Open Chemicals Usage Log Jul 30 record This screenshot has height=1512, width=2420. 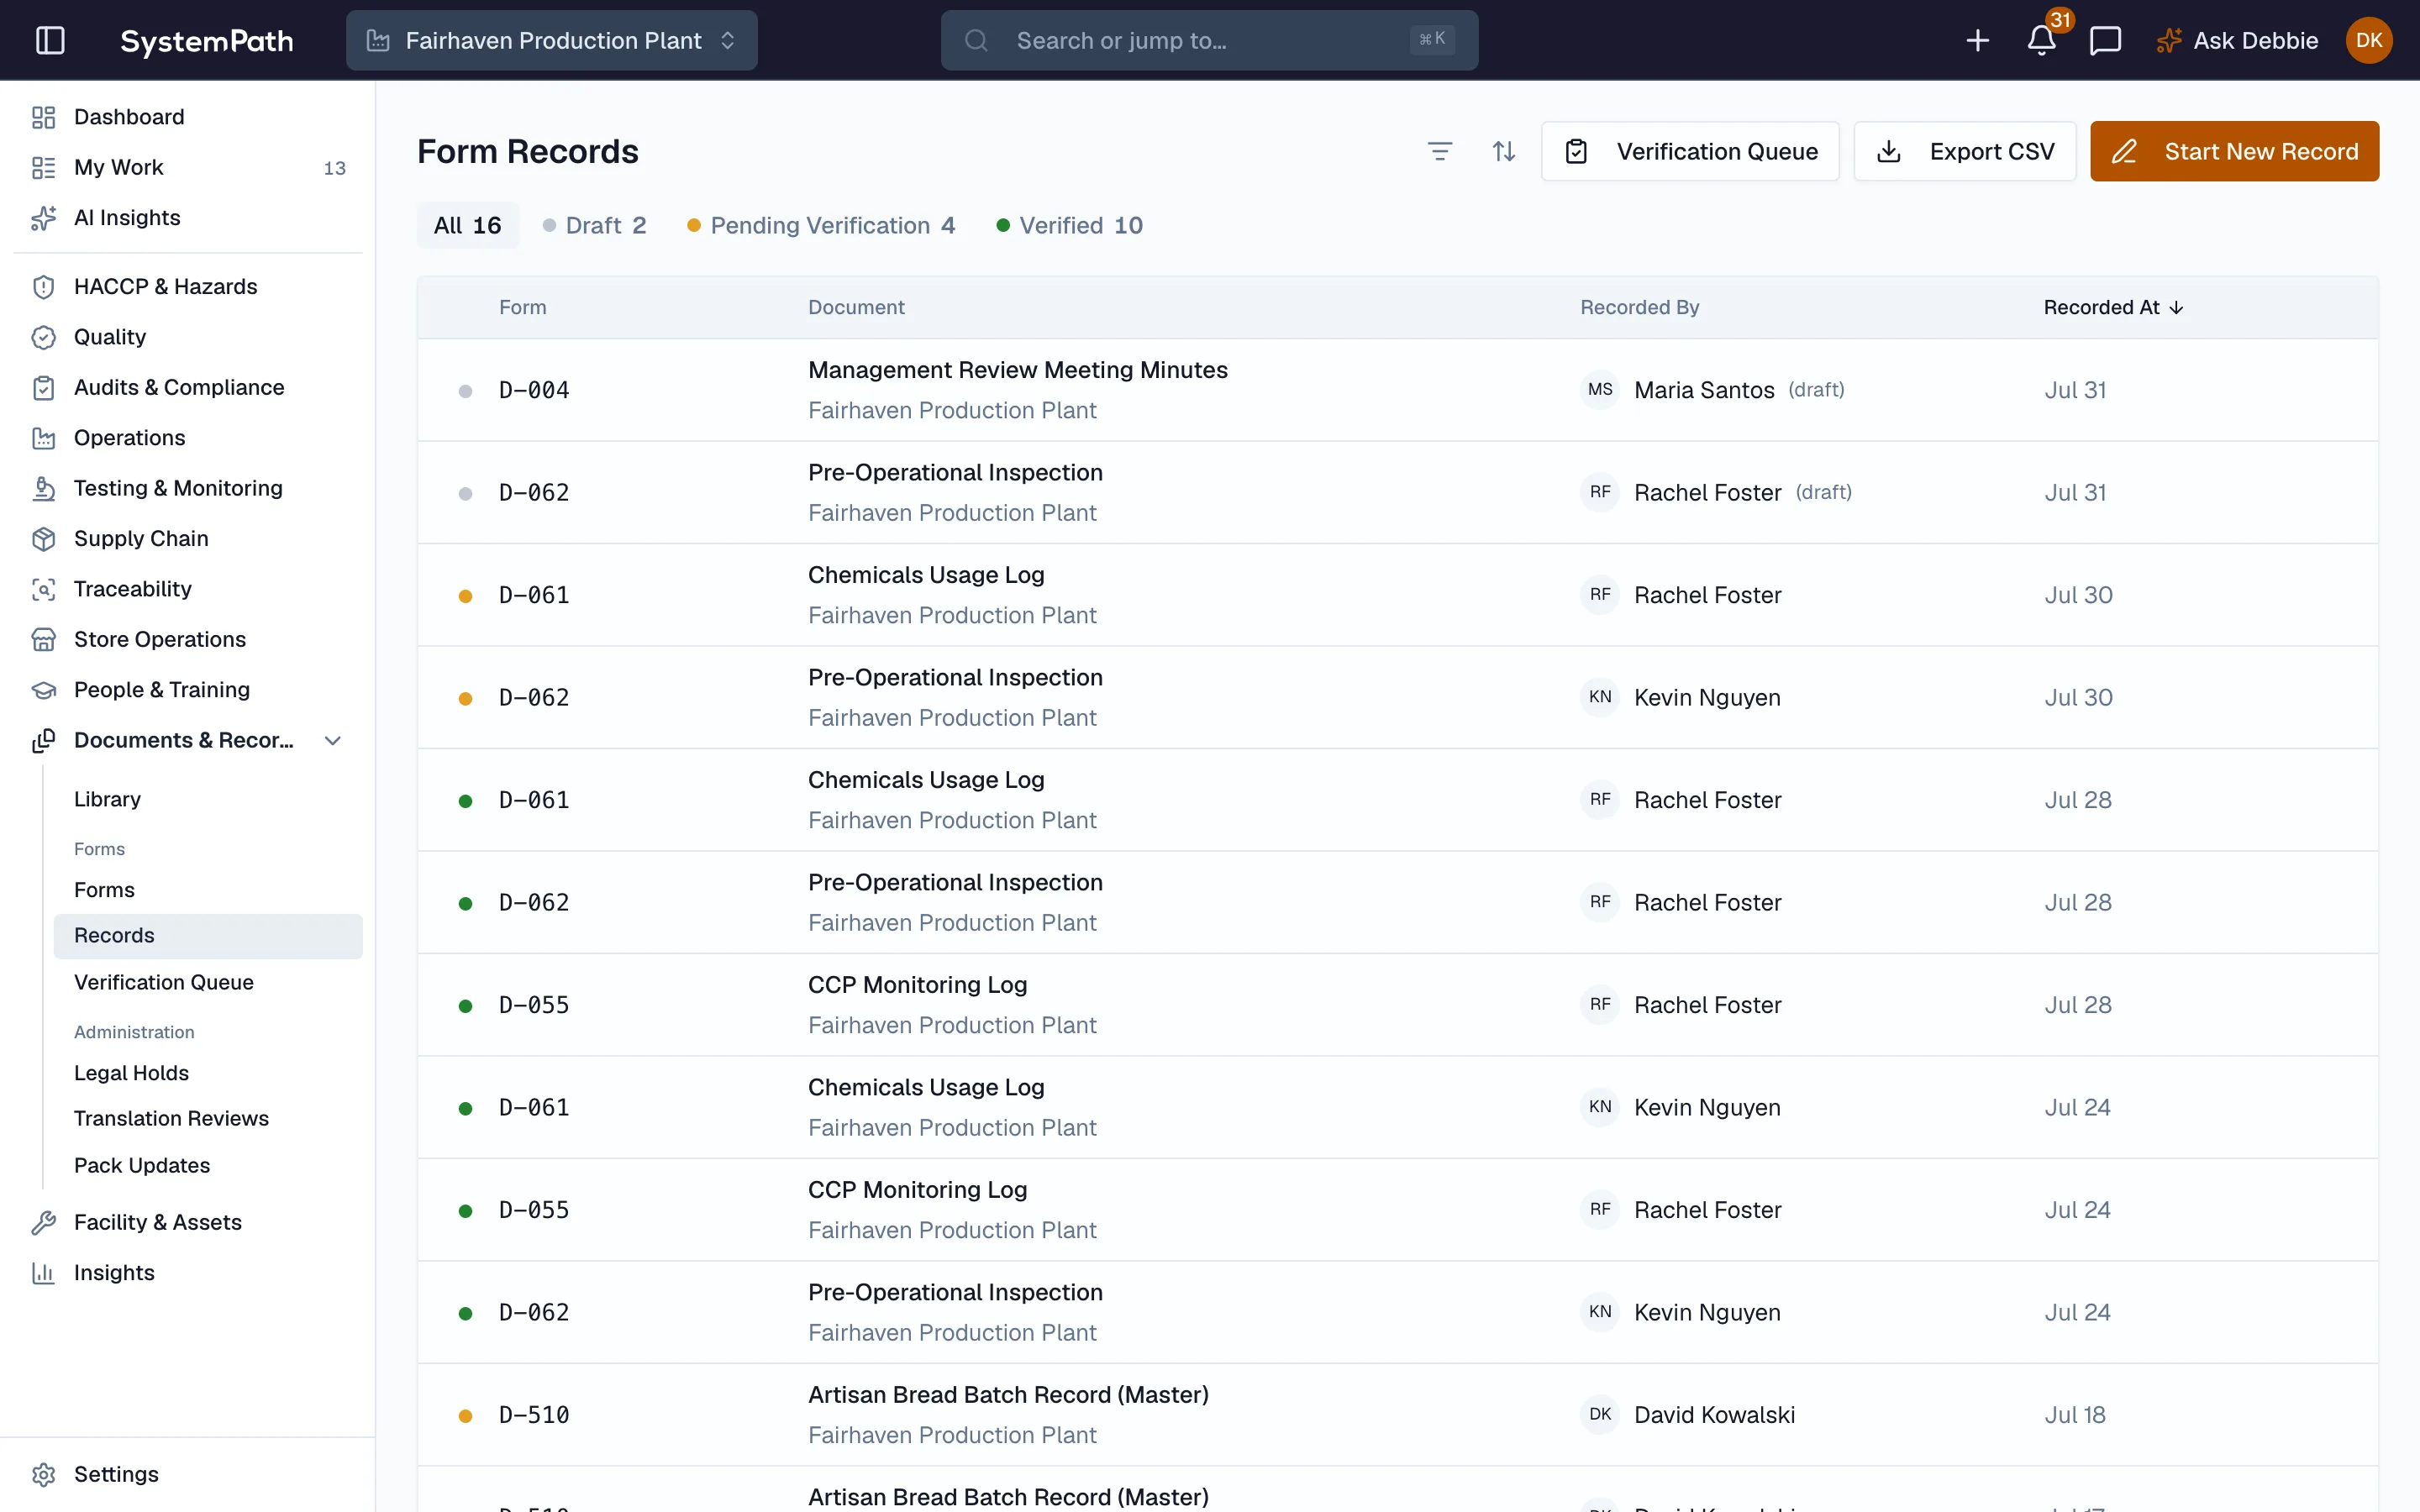[1397, 595]
